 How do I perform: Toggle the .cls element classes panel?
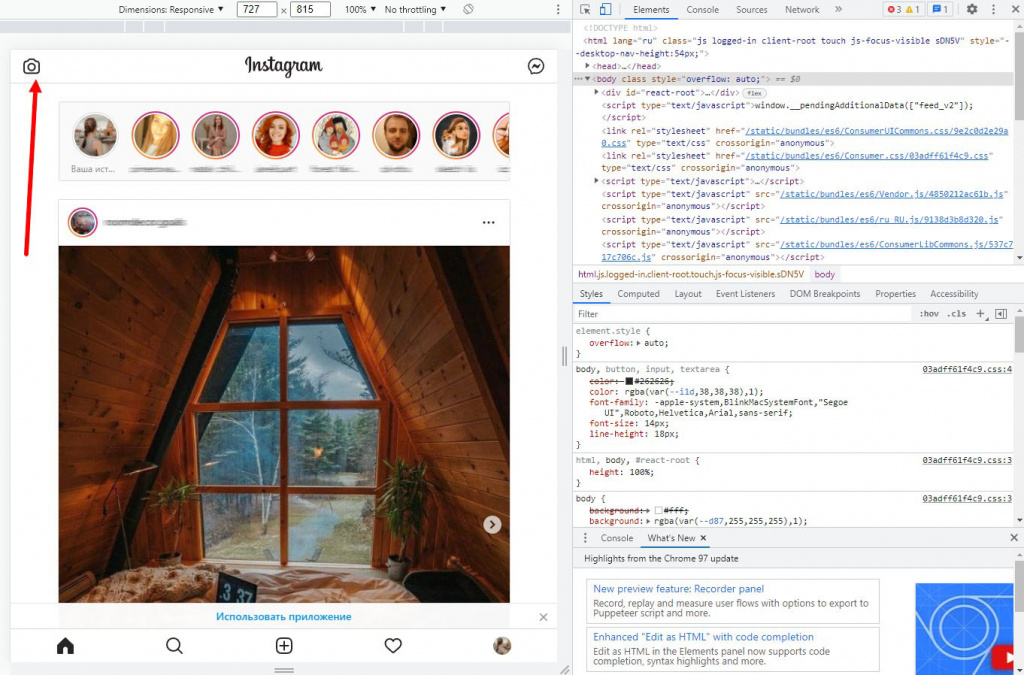[x=957, y=314]
